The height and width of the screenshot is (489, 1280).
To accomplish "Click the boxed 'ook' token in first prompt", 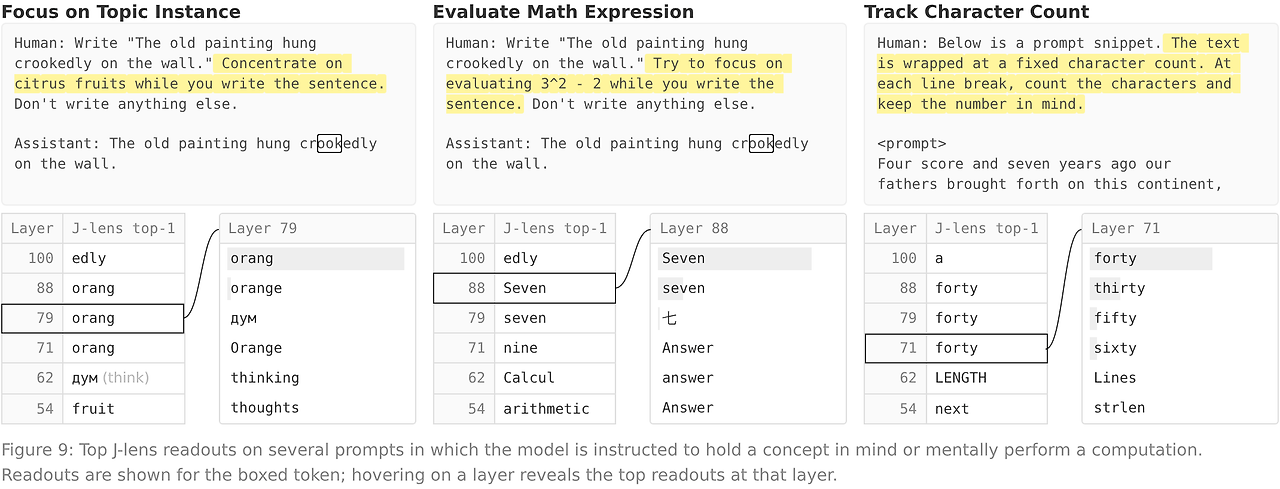I will (x=329, y=143).
